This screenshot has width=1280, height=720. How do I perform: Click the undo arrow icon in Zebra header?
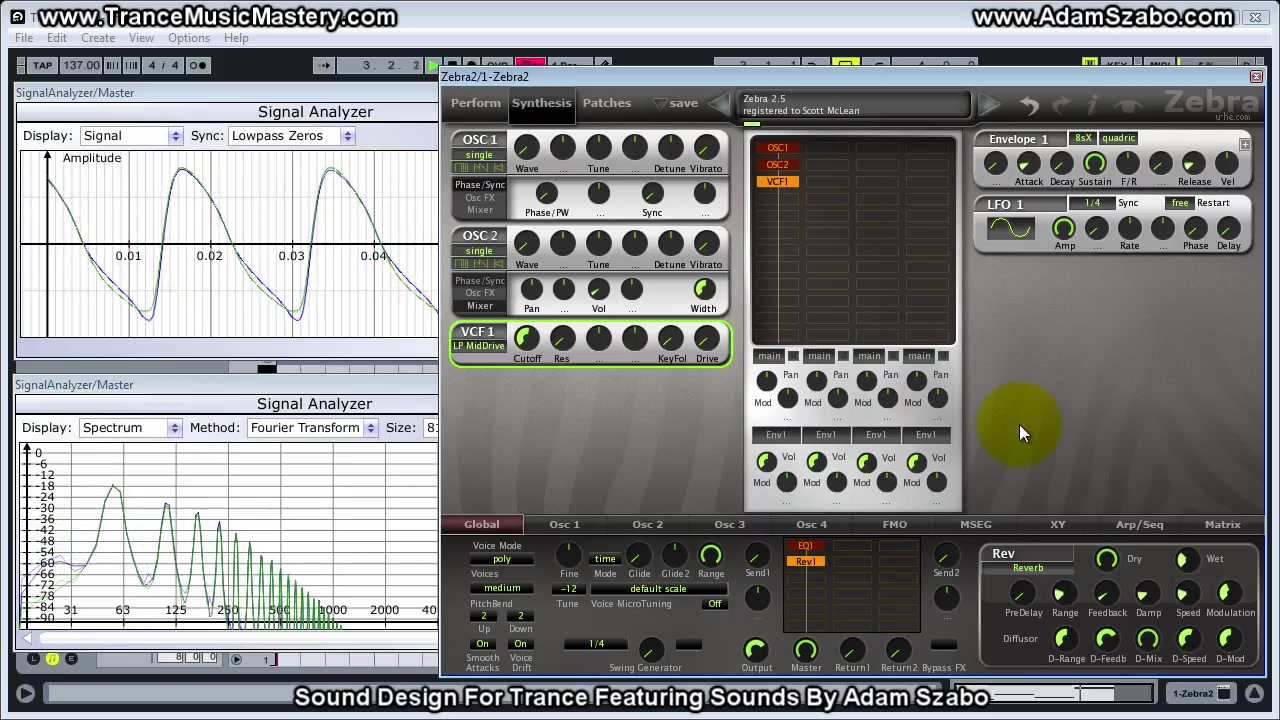point(1029,104)
